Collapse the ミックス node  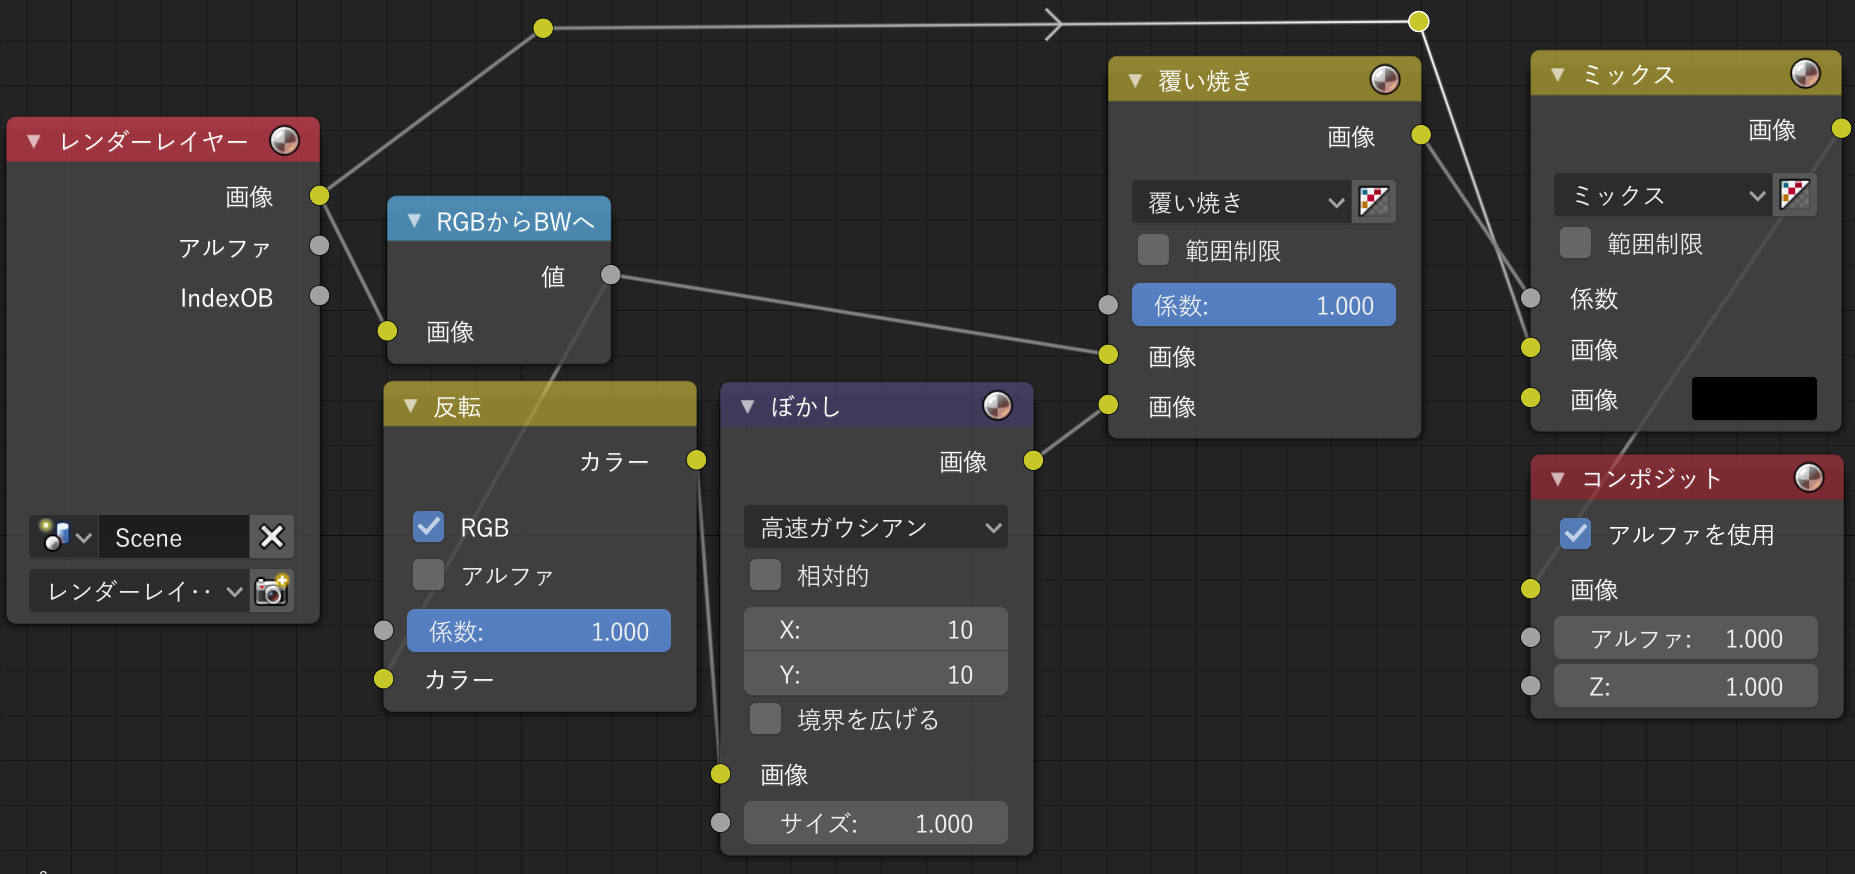click(1557, 74)
